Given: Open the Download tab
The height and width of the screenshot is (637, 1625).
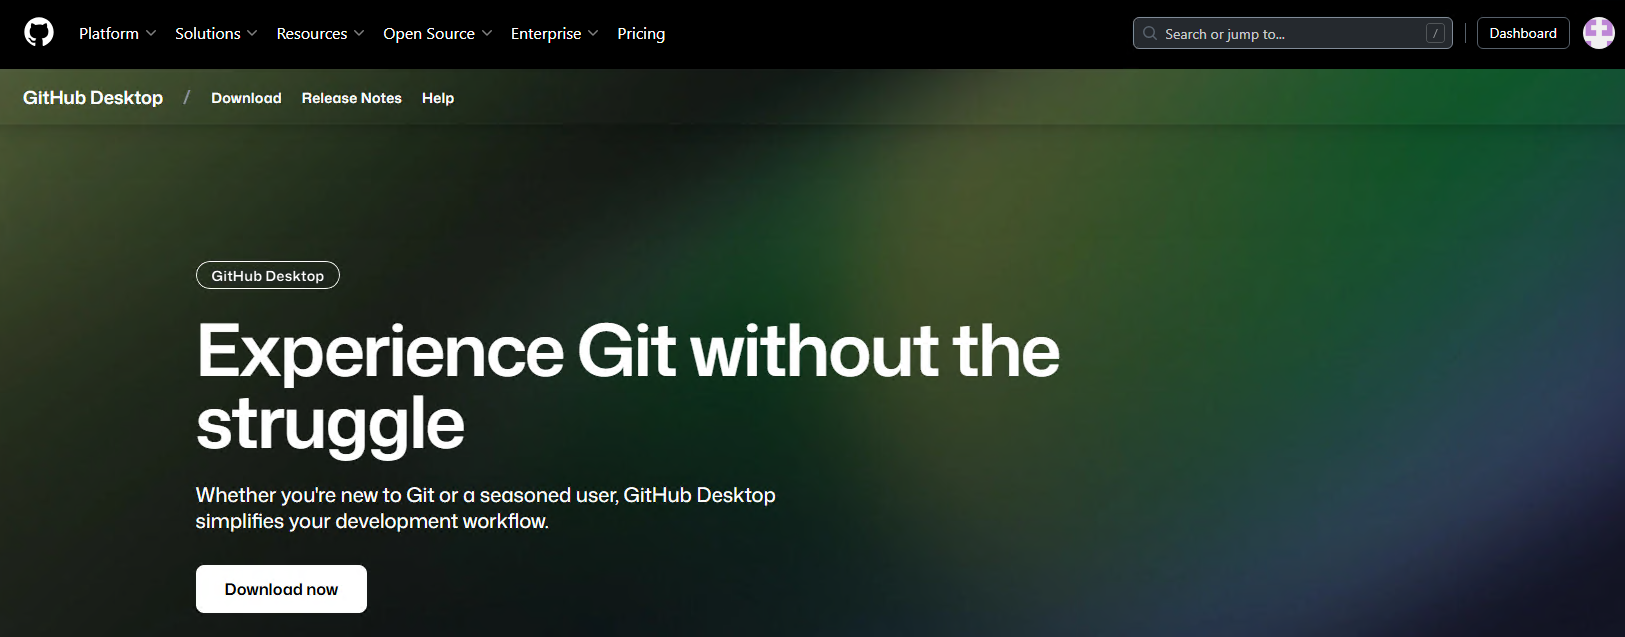Looking at the screenshot, I should tap(246, 98).
